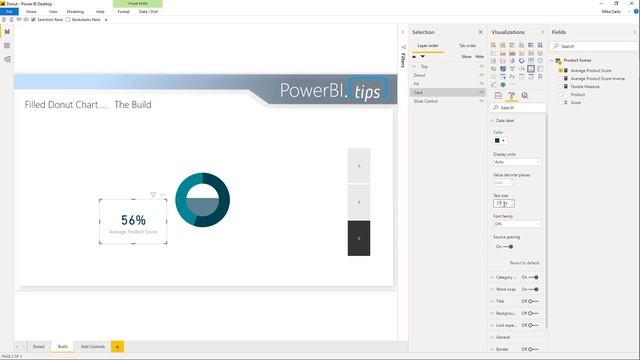
Task: Switch to Model view in left sidebar
Action: coord(7,59)
